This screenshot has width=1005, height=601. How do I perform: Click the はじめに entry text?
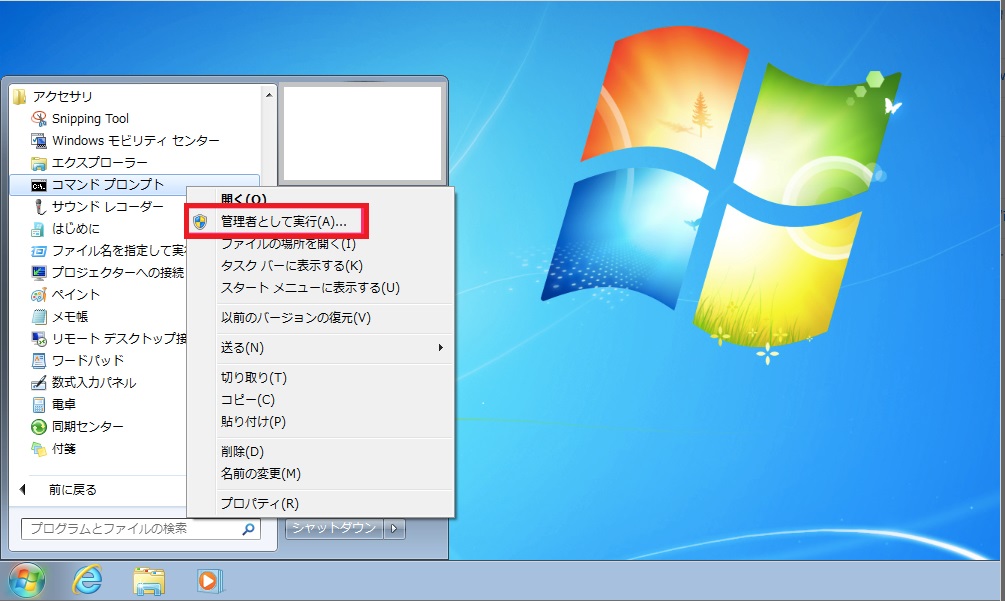click(76, 229)
